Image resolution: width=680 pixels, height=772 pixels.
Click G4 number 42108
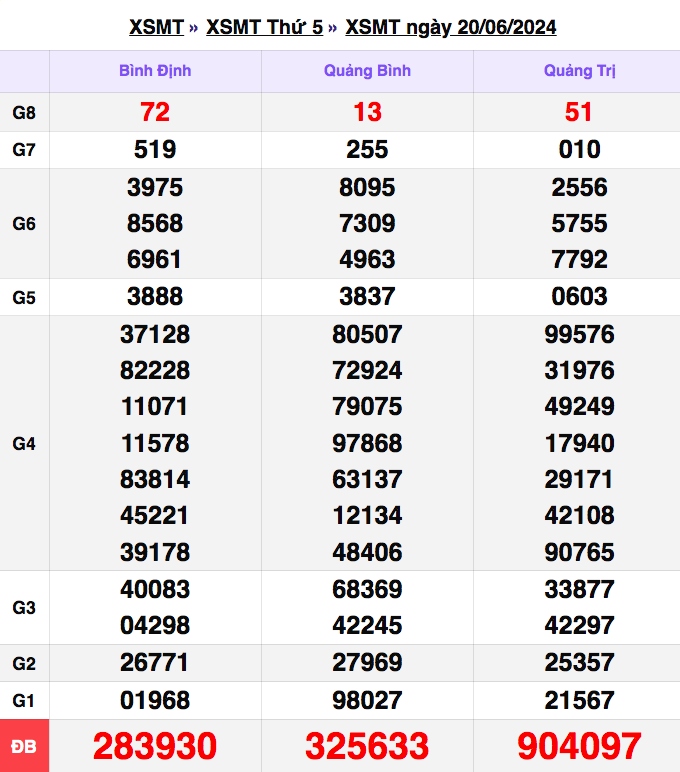tap(580, 515)
